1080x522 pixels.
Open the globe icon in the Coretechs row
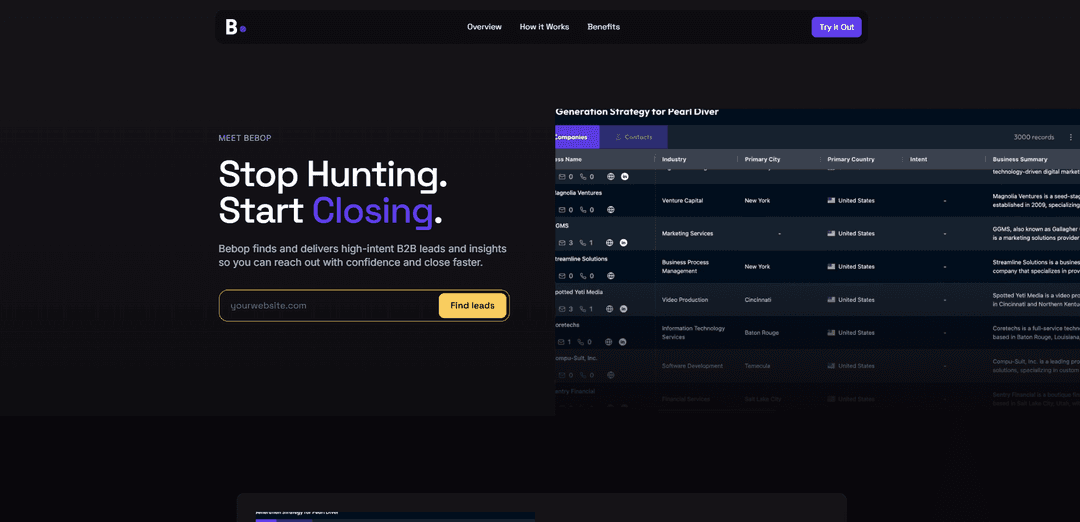click(x=608, y=342)
